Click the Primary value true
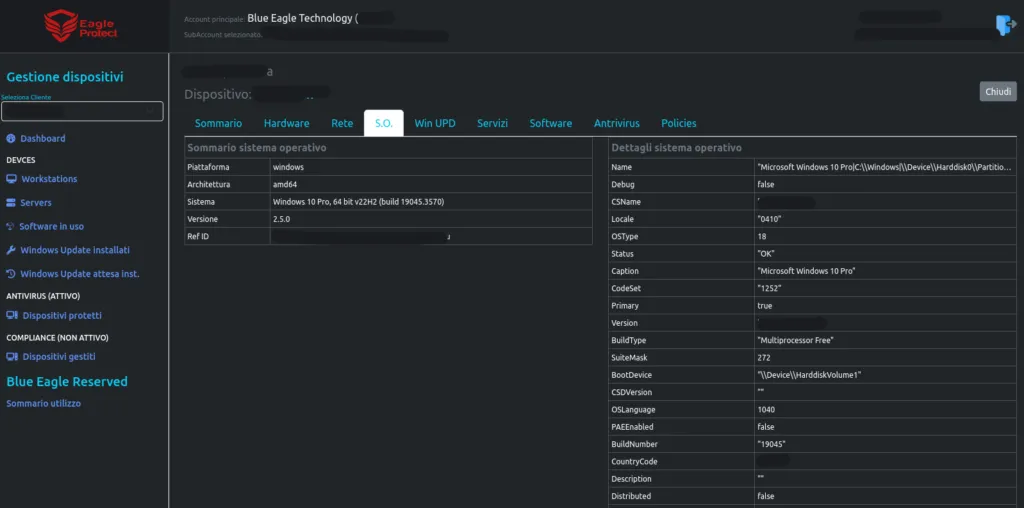This screenshot has height=508, width=1024. 765,306
